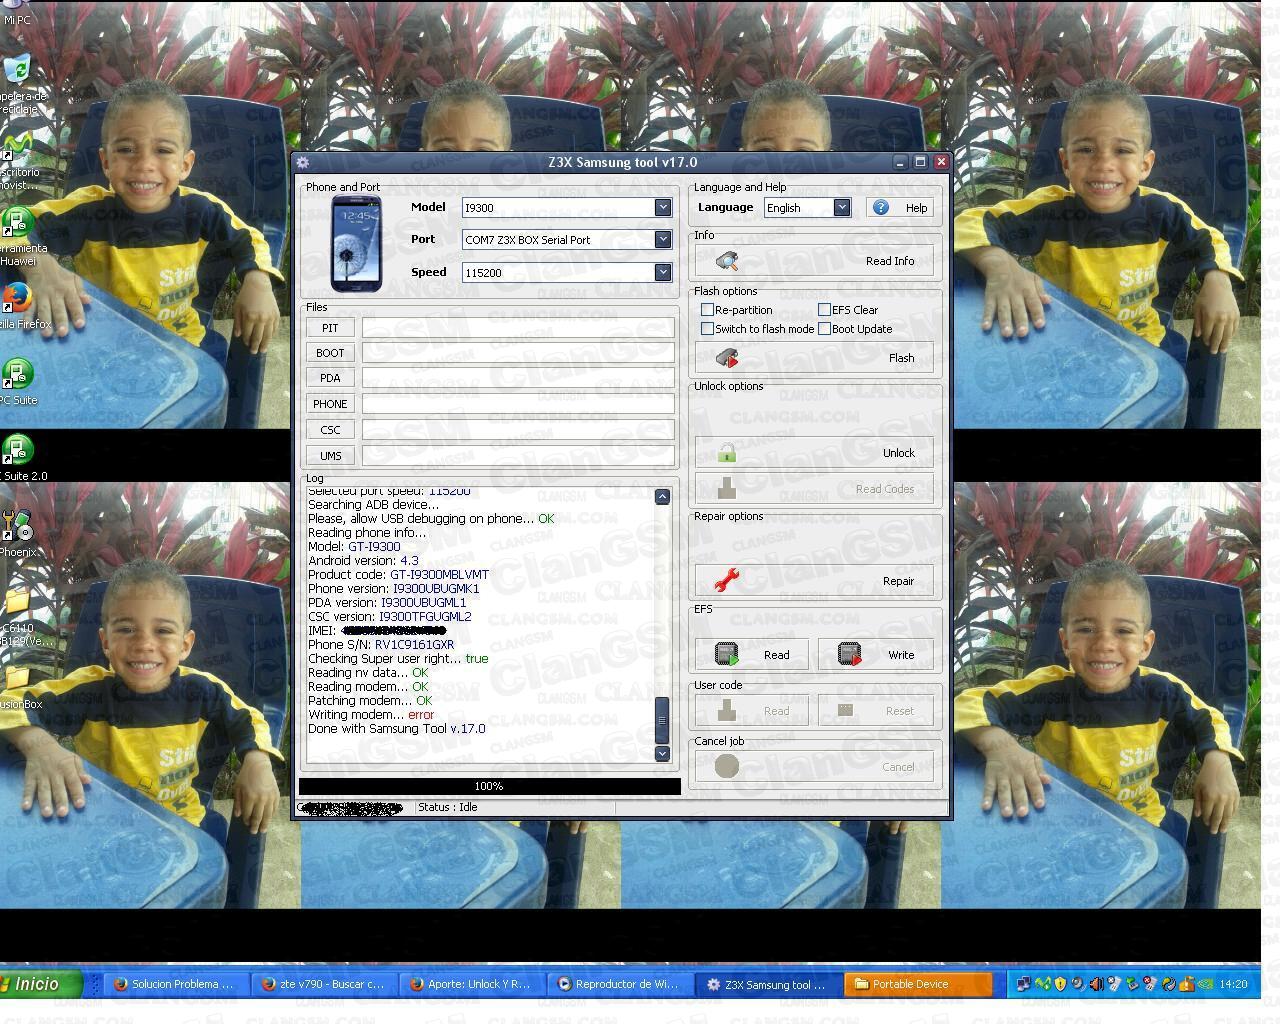The height and width of the screenshot is (1024, 1280).
Task: Switch to Portable Device taskbar item
Action: 918,984
